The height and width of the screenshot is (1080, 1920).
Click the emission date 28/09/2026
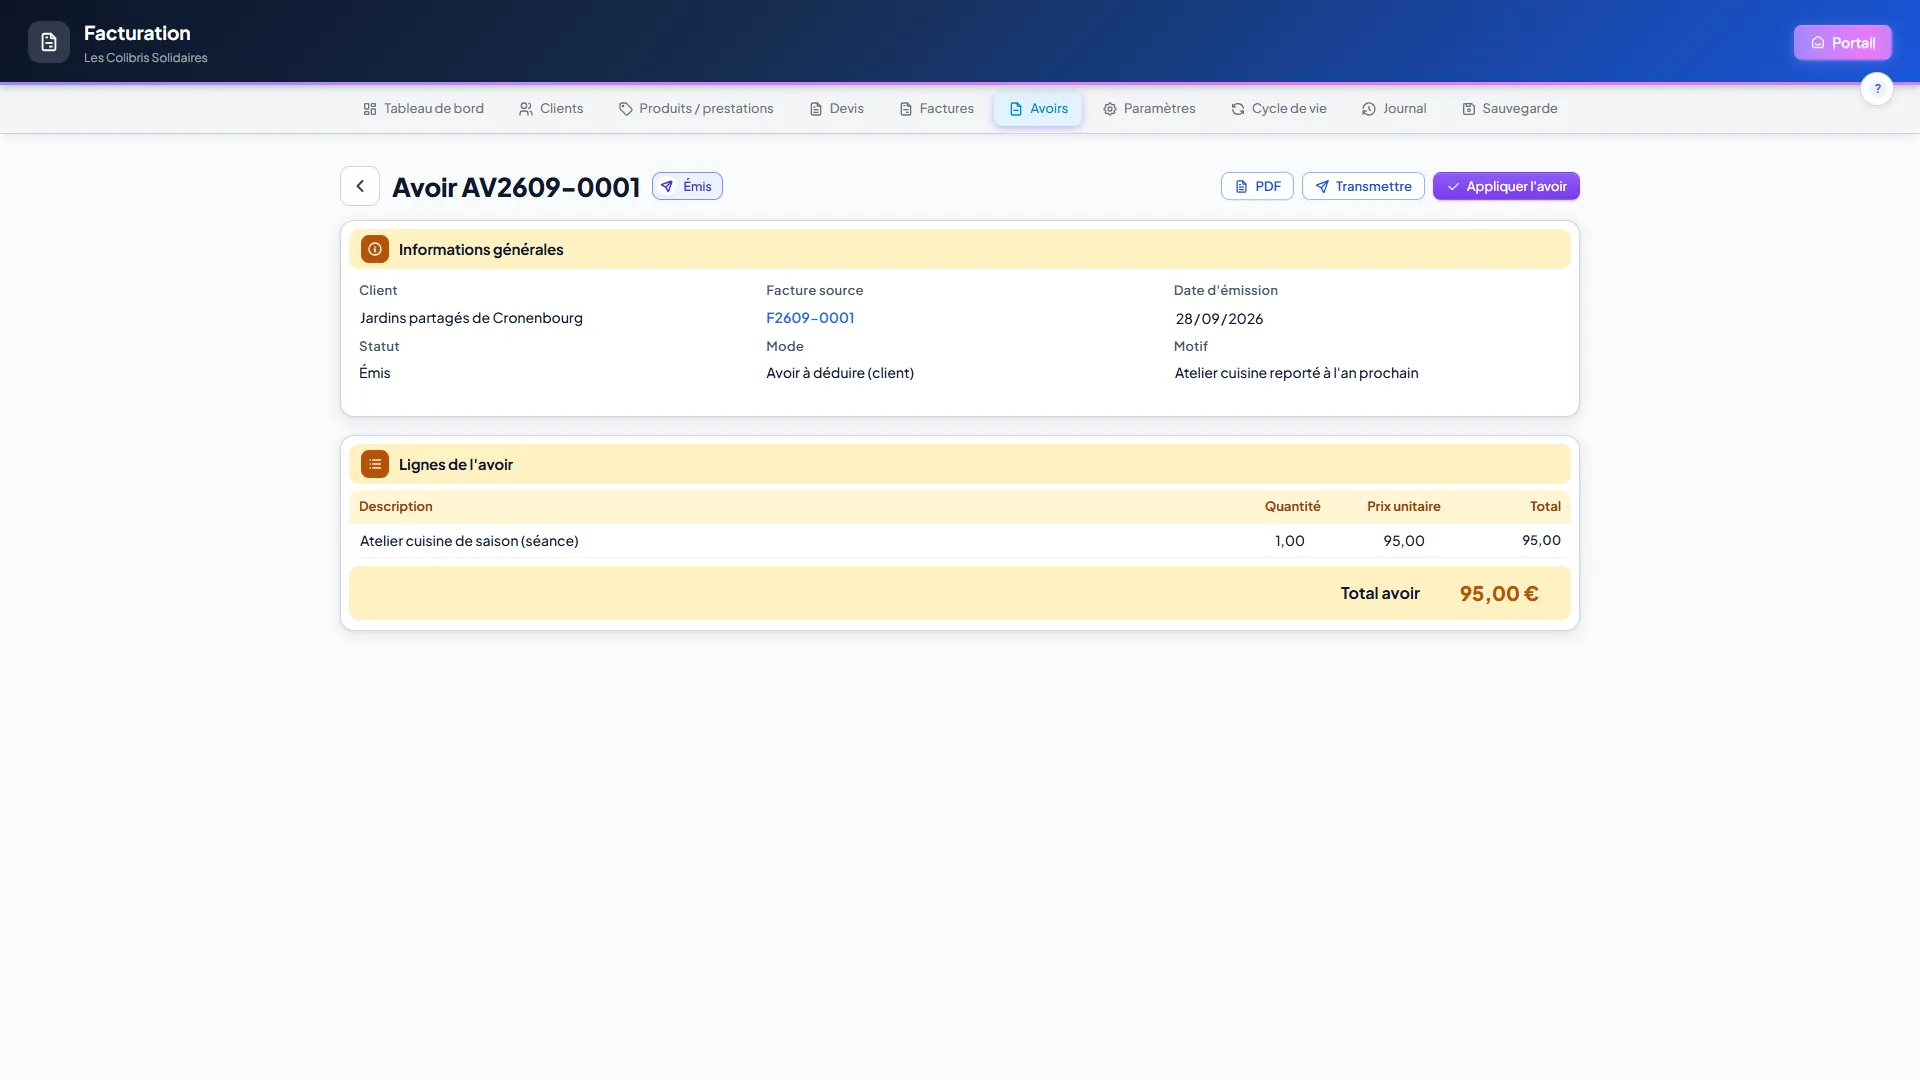pyautogui.click(x=1219, y=319)
